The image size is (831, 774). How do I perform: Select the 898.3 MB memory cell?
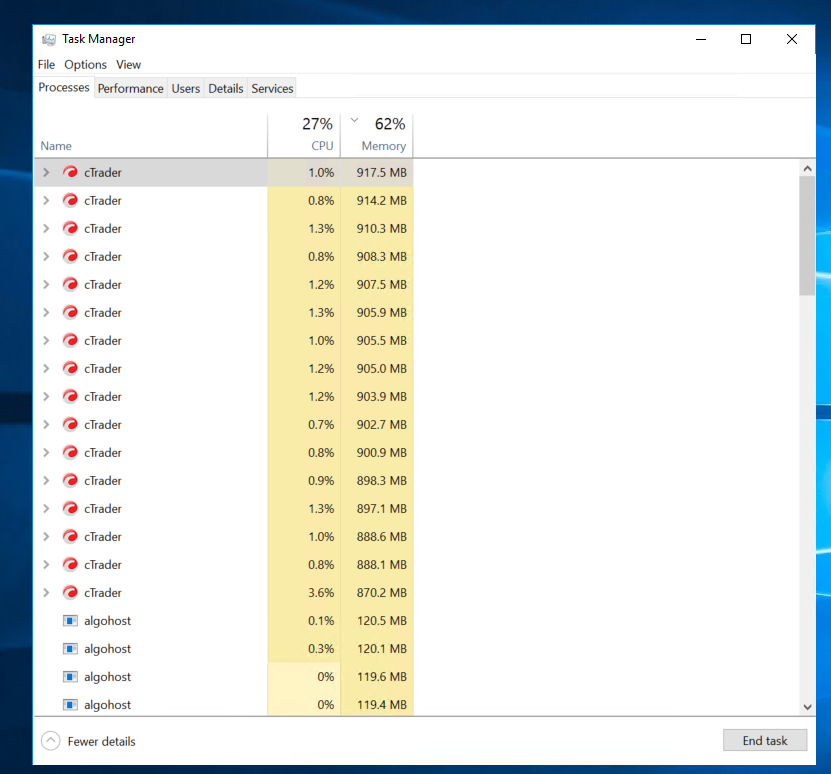coord(377,481)
